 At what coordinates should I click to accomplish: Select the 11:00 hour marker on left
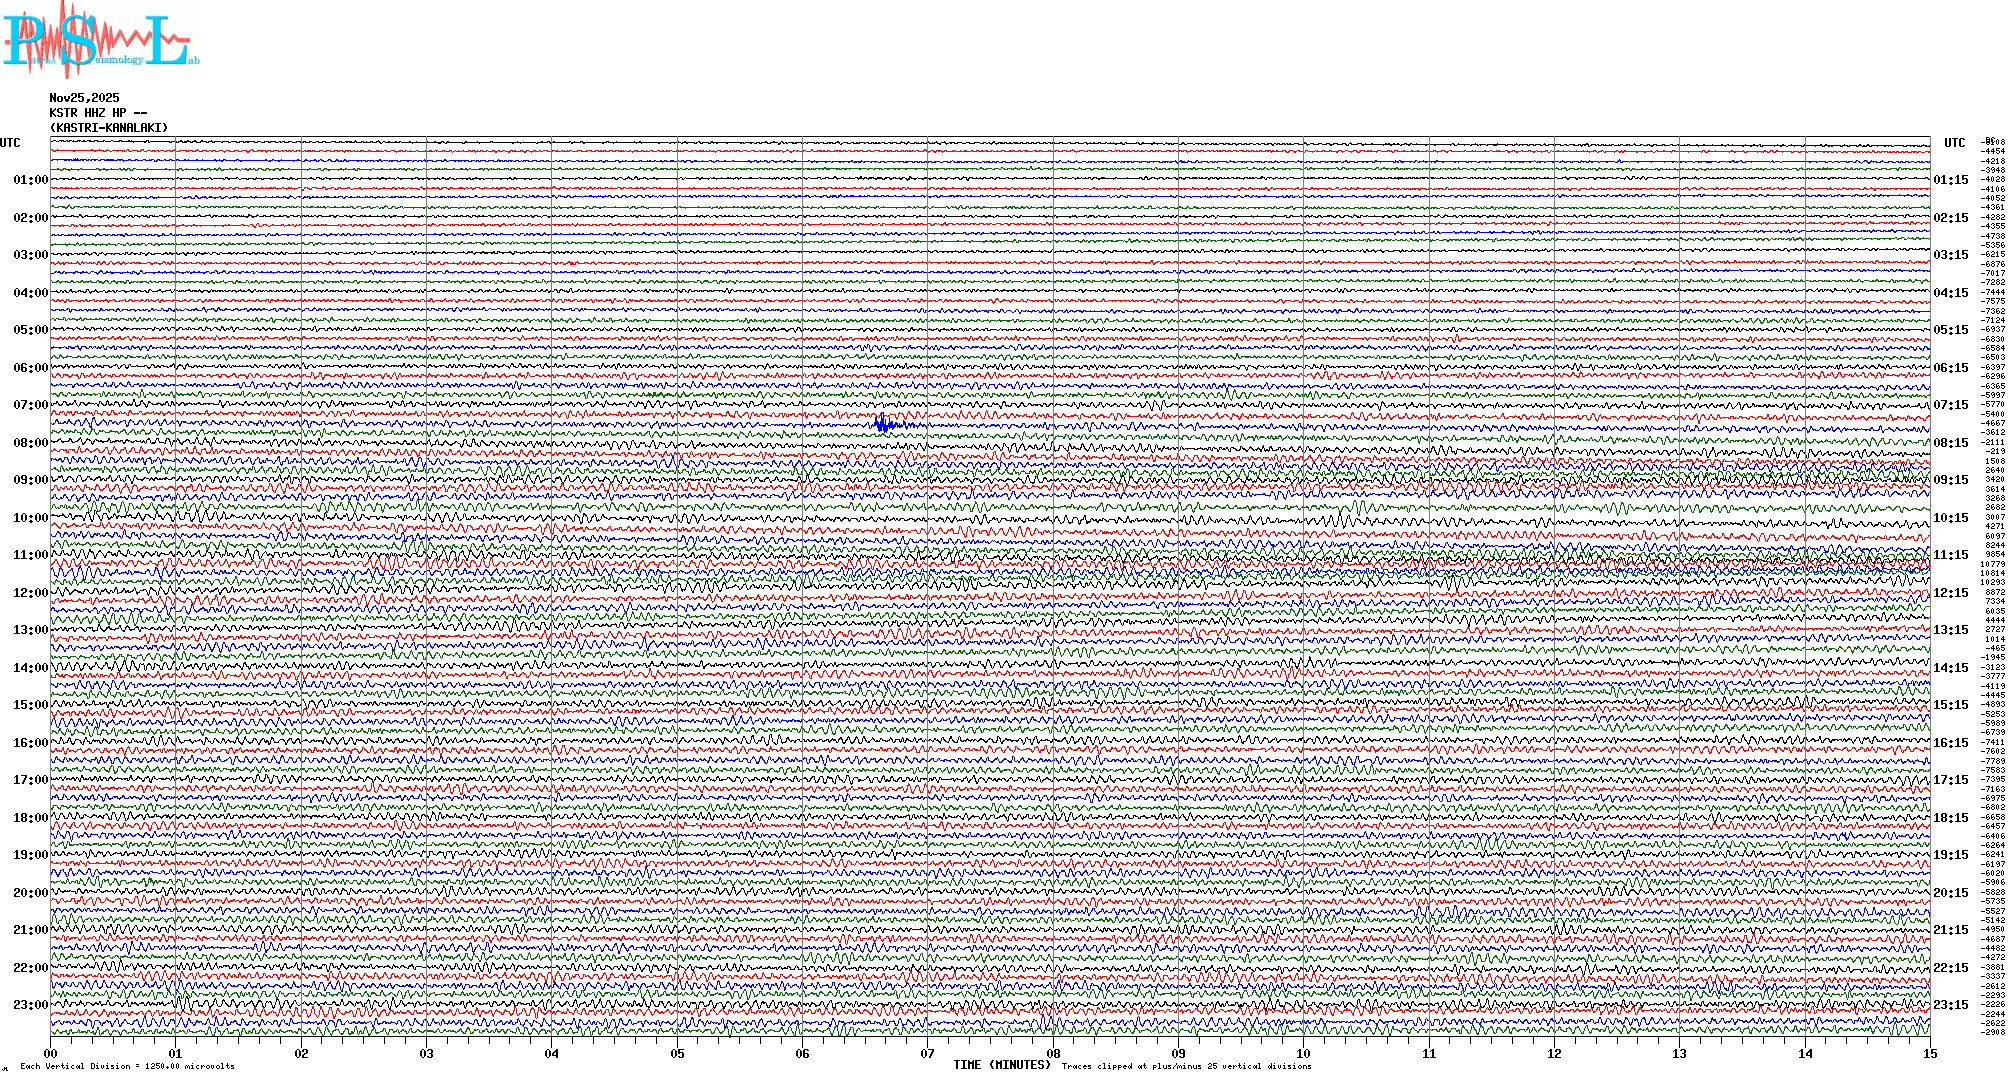(x=30, y=555)
